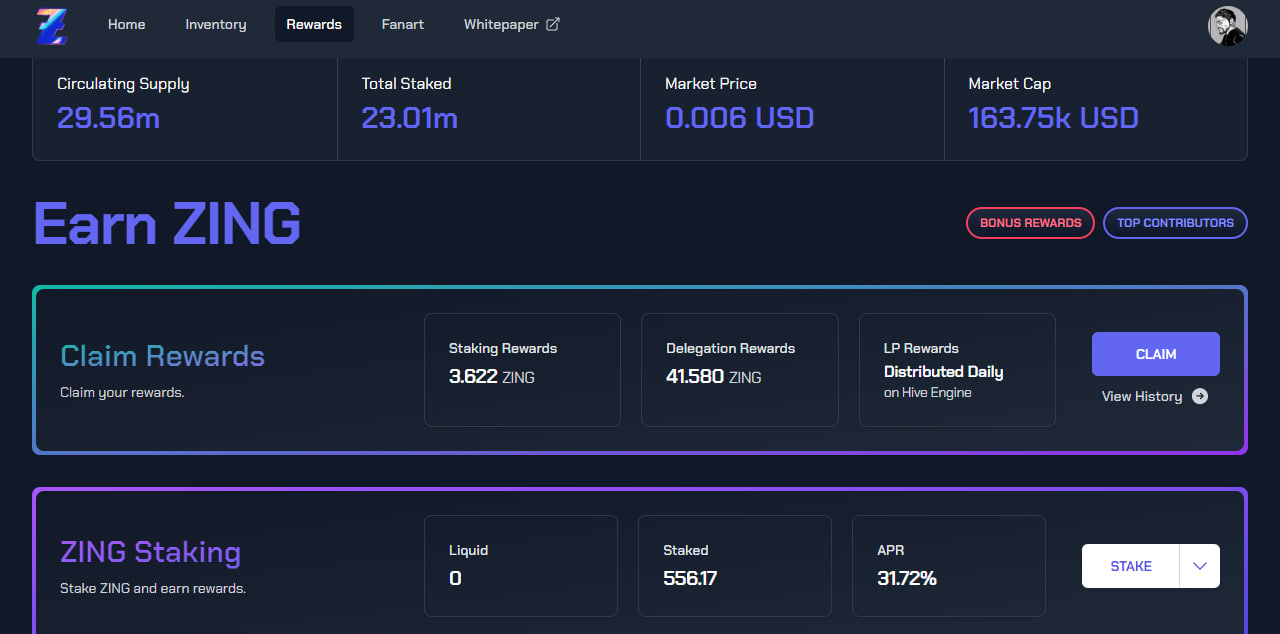This screenshot has height=634, width=1280.
Task: Open BONUS REWARDS
Action: (1030, 223)
